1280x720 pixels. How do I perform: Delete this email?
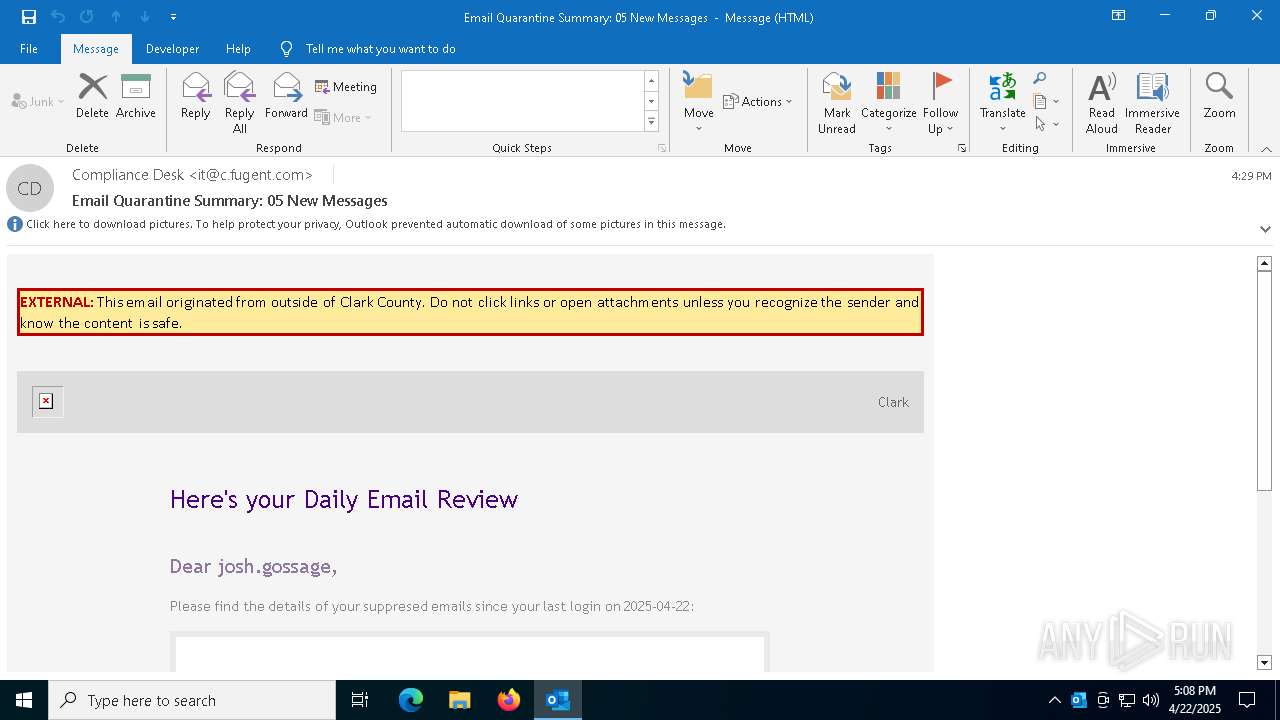pyautogui.click(x=92, y=96)
